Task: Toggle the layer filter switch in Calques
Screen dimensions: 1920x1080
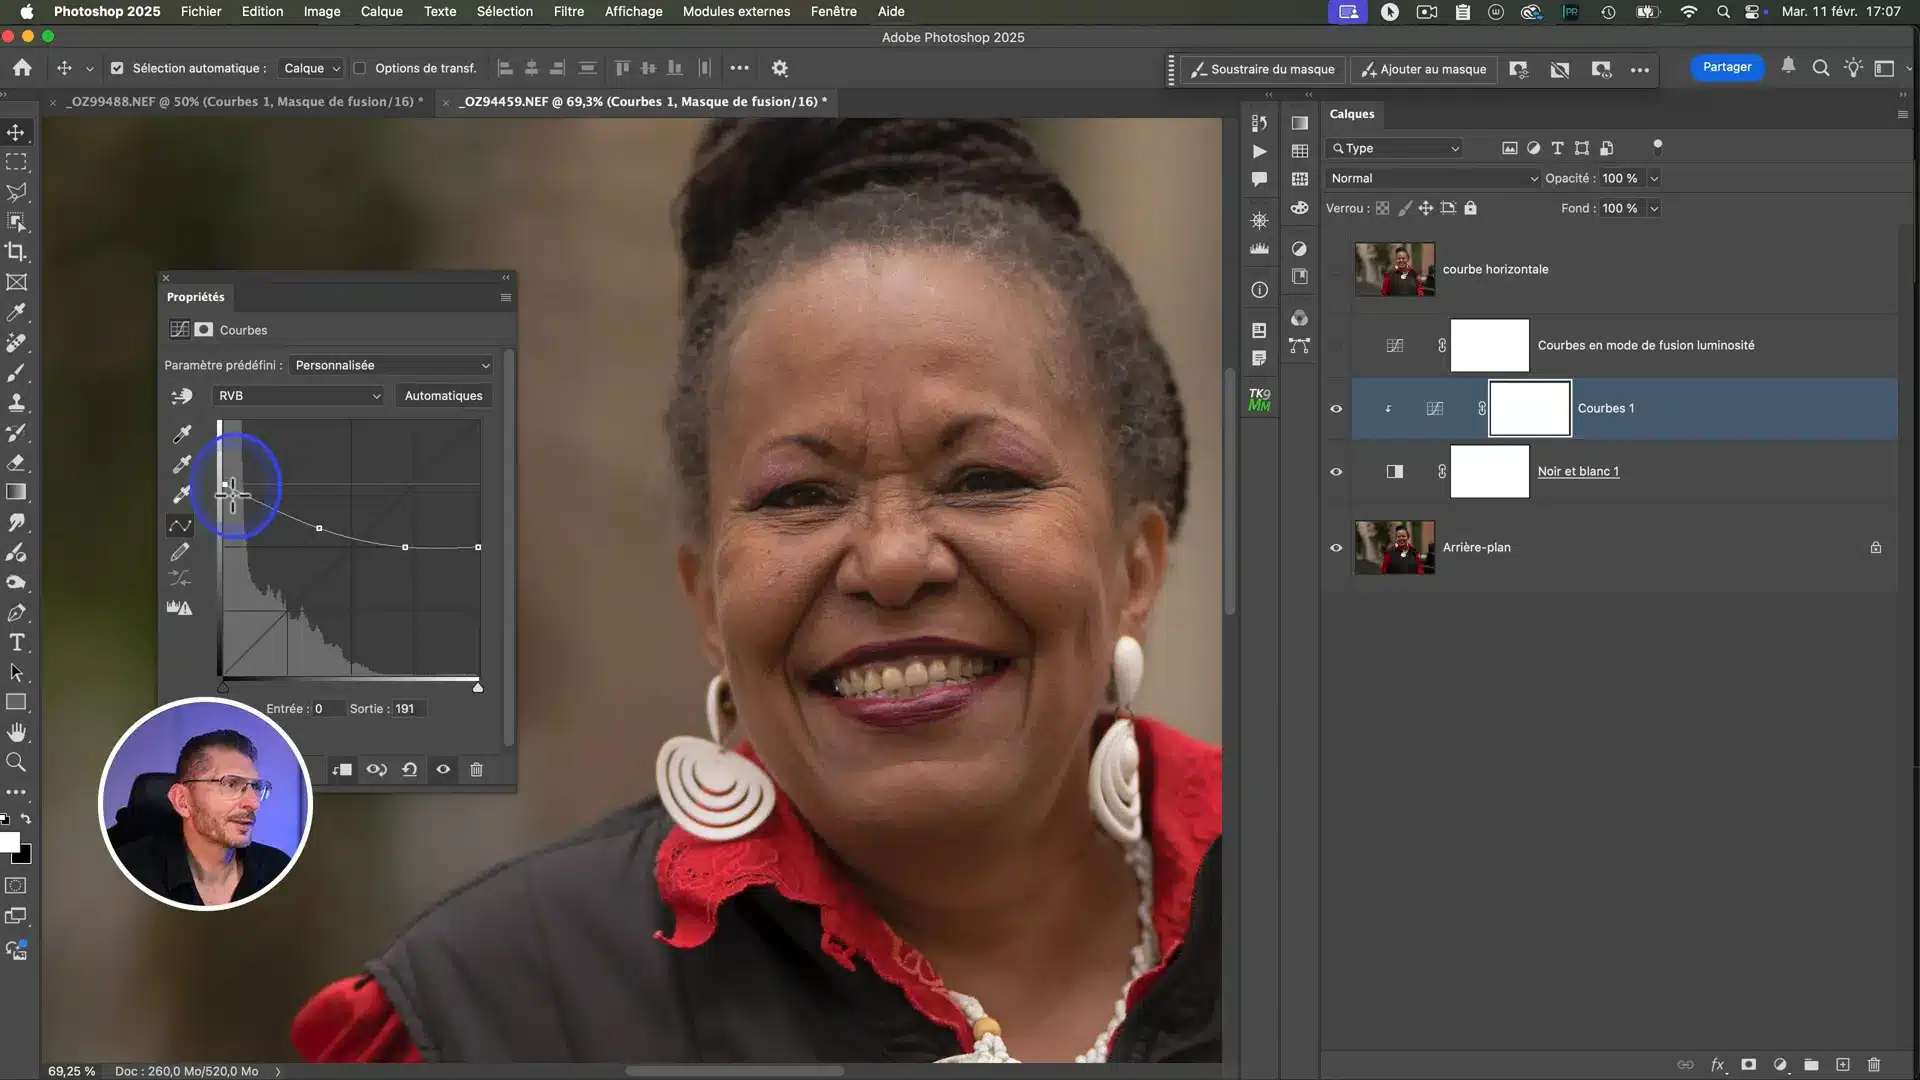Action: coord(1657,148)
